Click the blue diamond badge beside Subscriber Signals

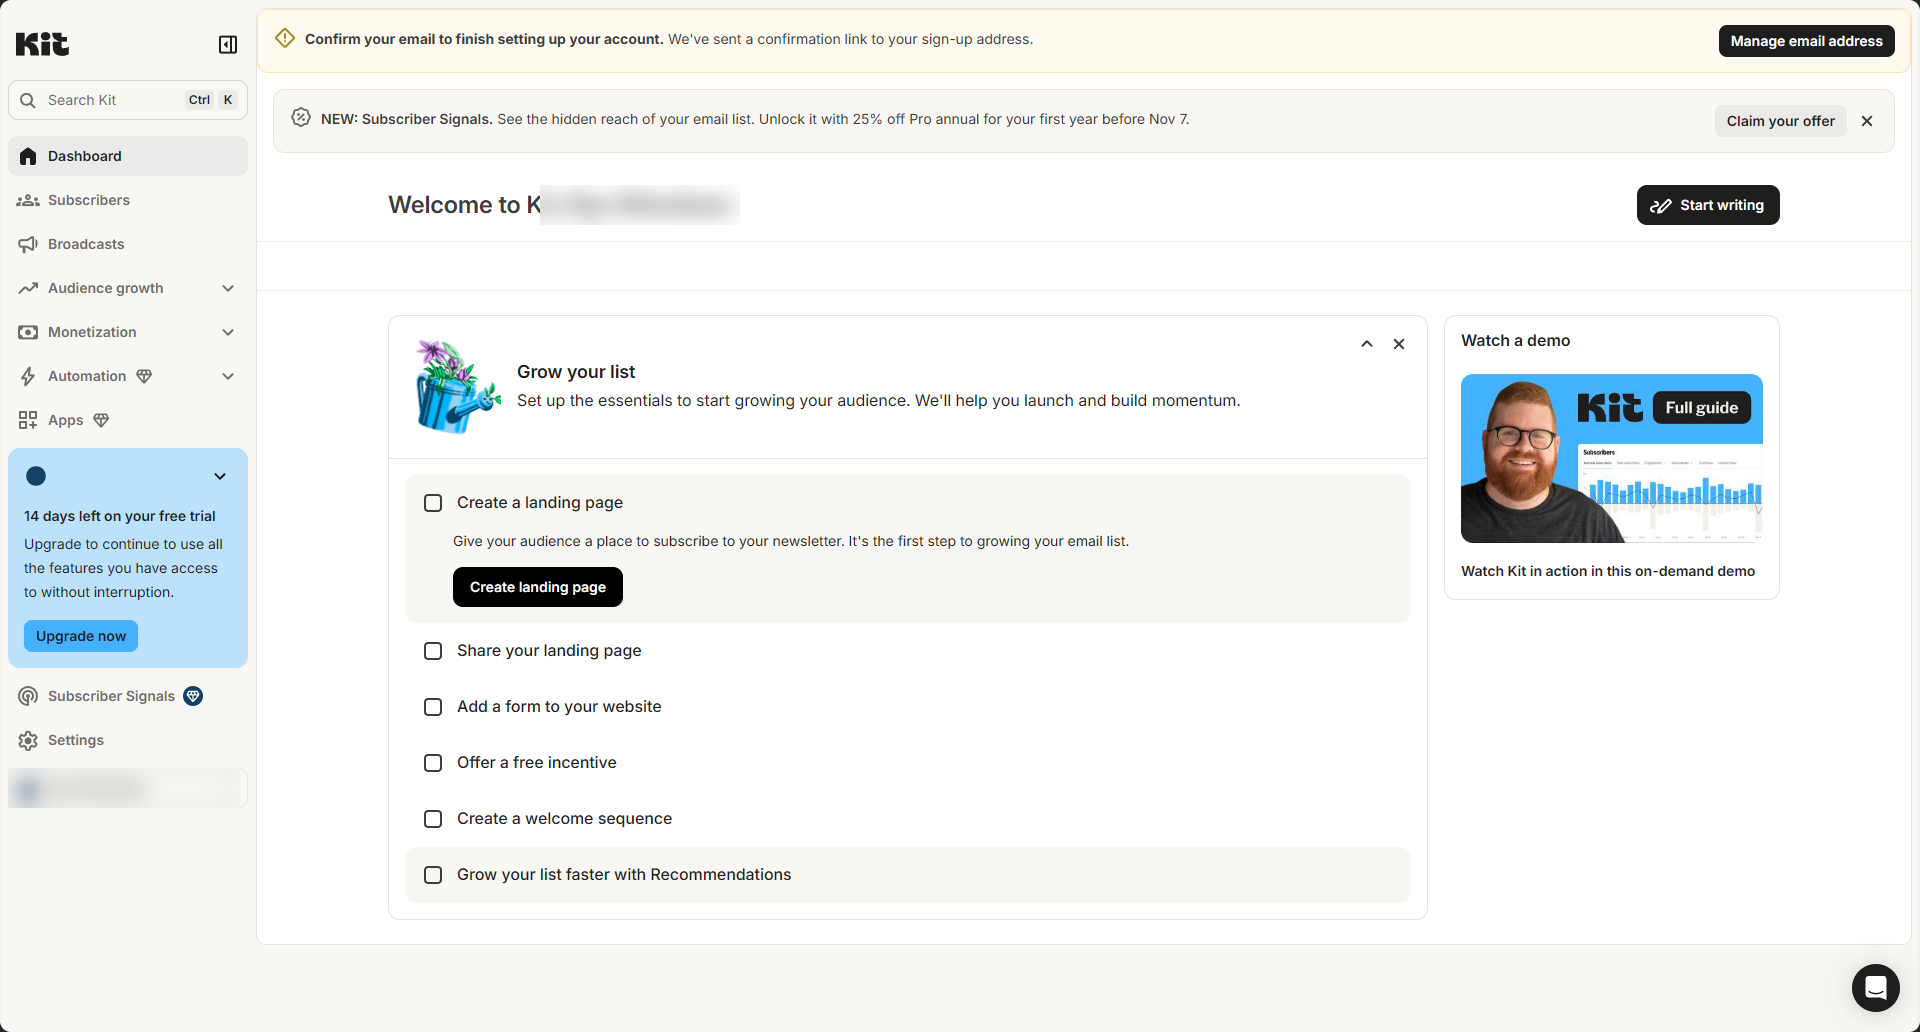click(x=193, y=696)
